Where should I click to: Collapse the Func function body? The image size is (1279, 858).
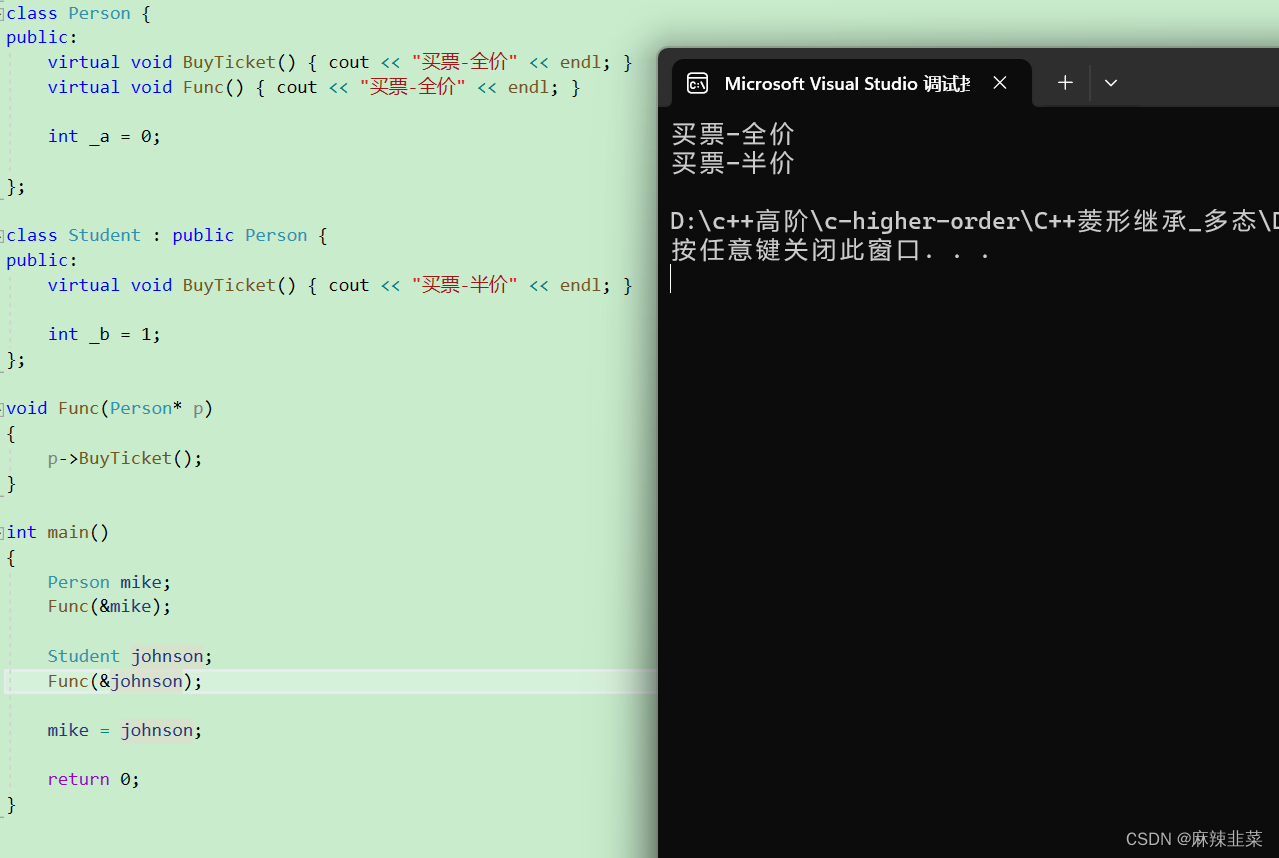pos(4,408)
